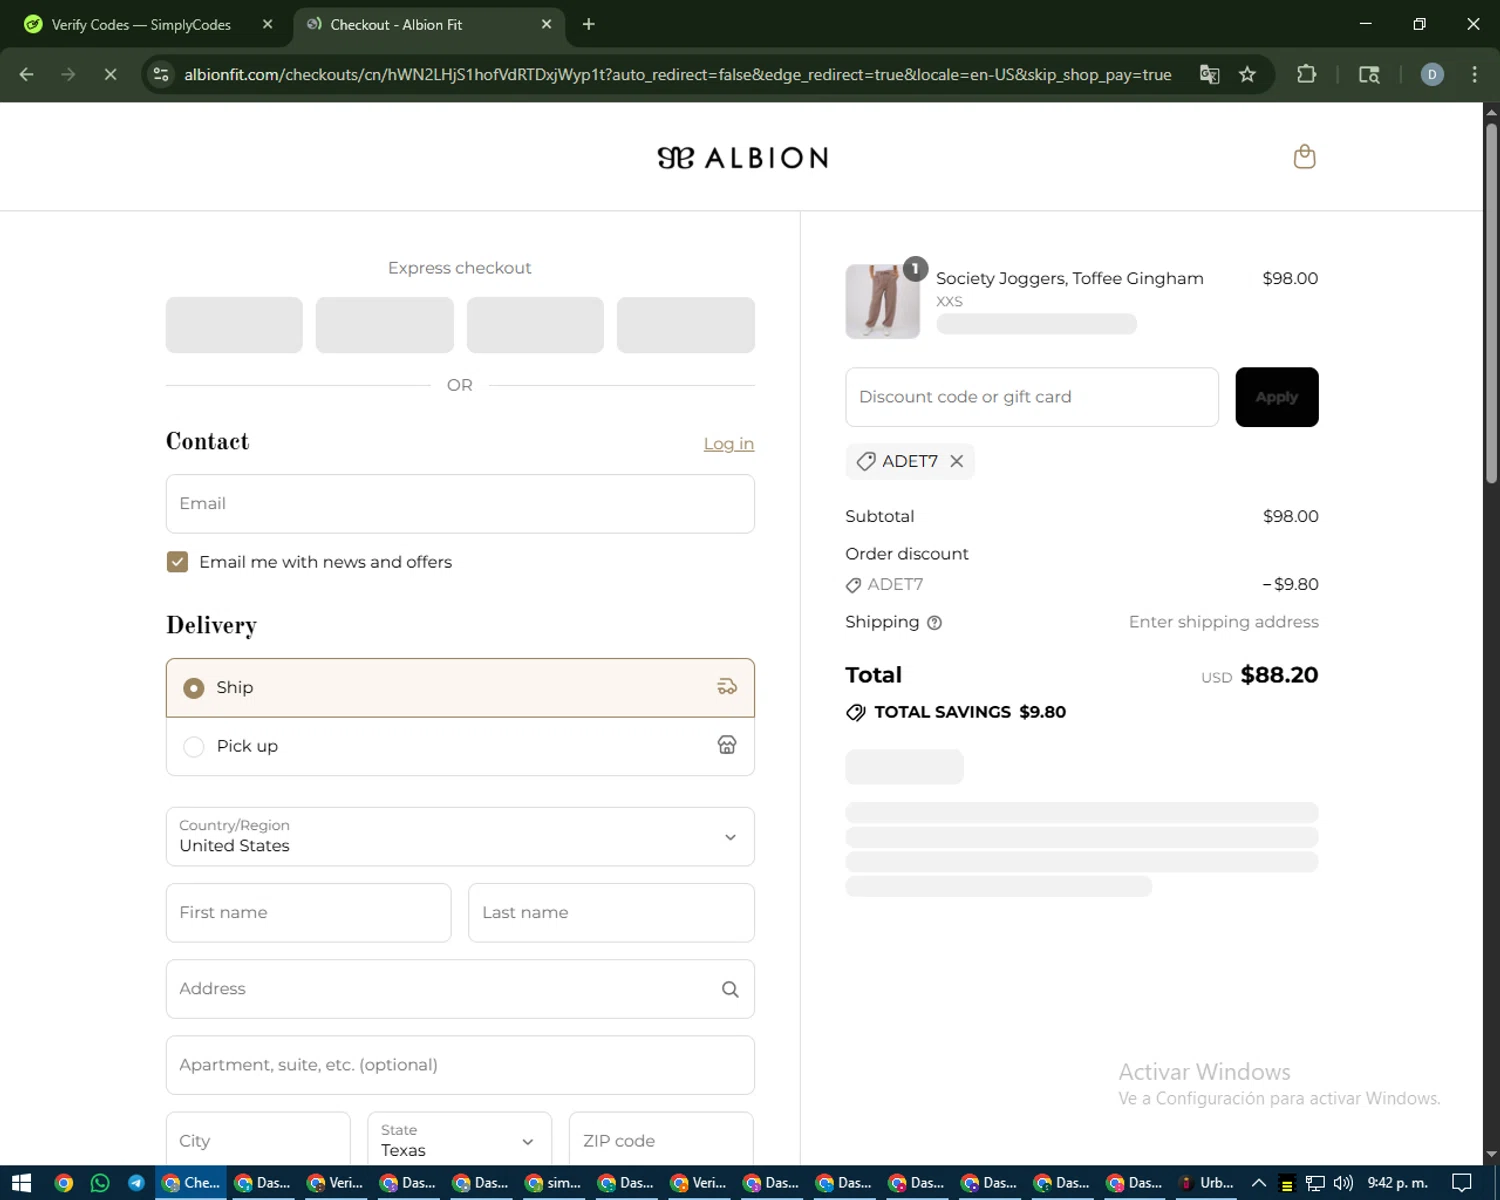The image size is (1500, 1200).
Task: Open a new browser tab
Action: [588, 24]
